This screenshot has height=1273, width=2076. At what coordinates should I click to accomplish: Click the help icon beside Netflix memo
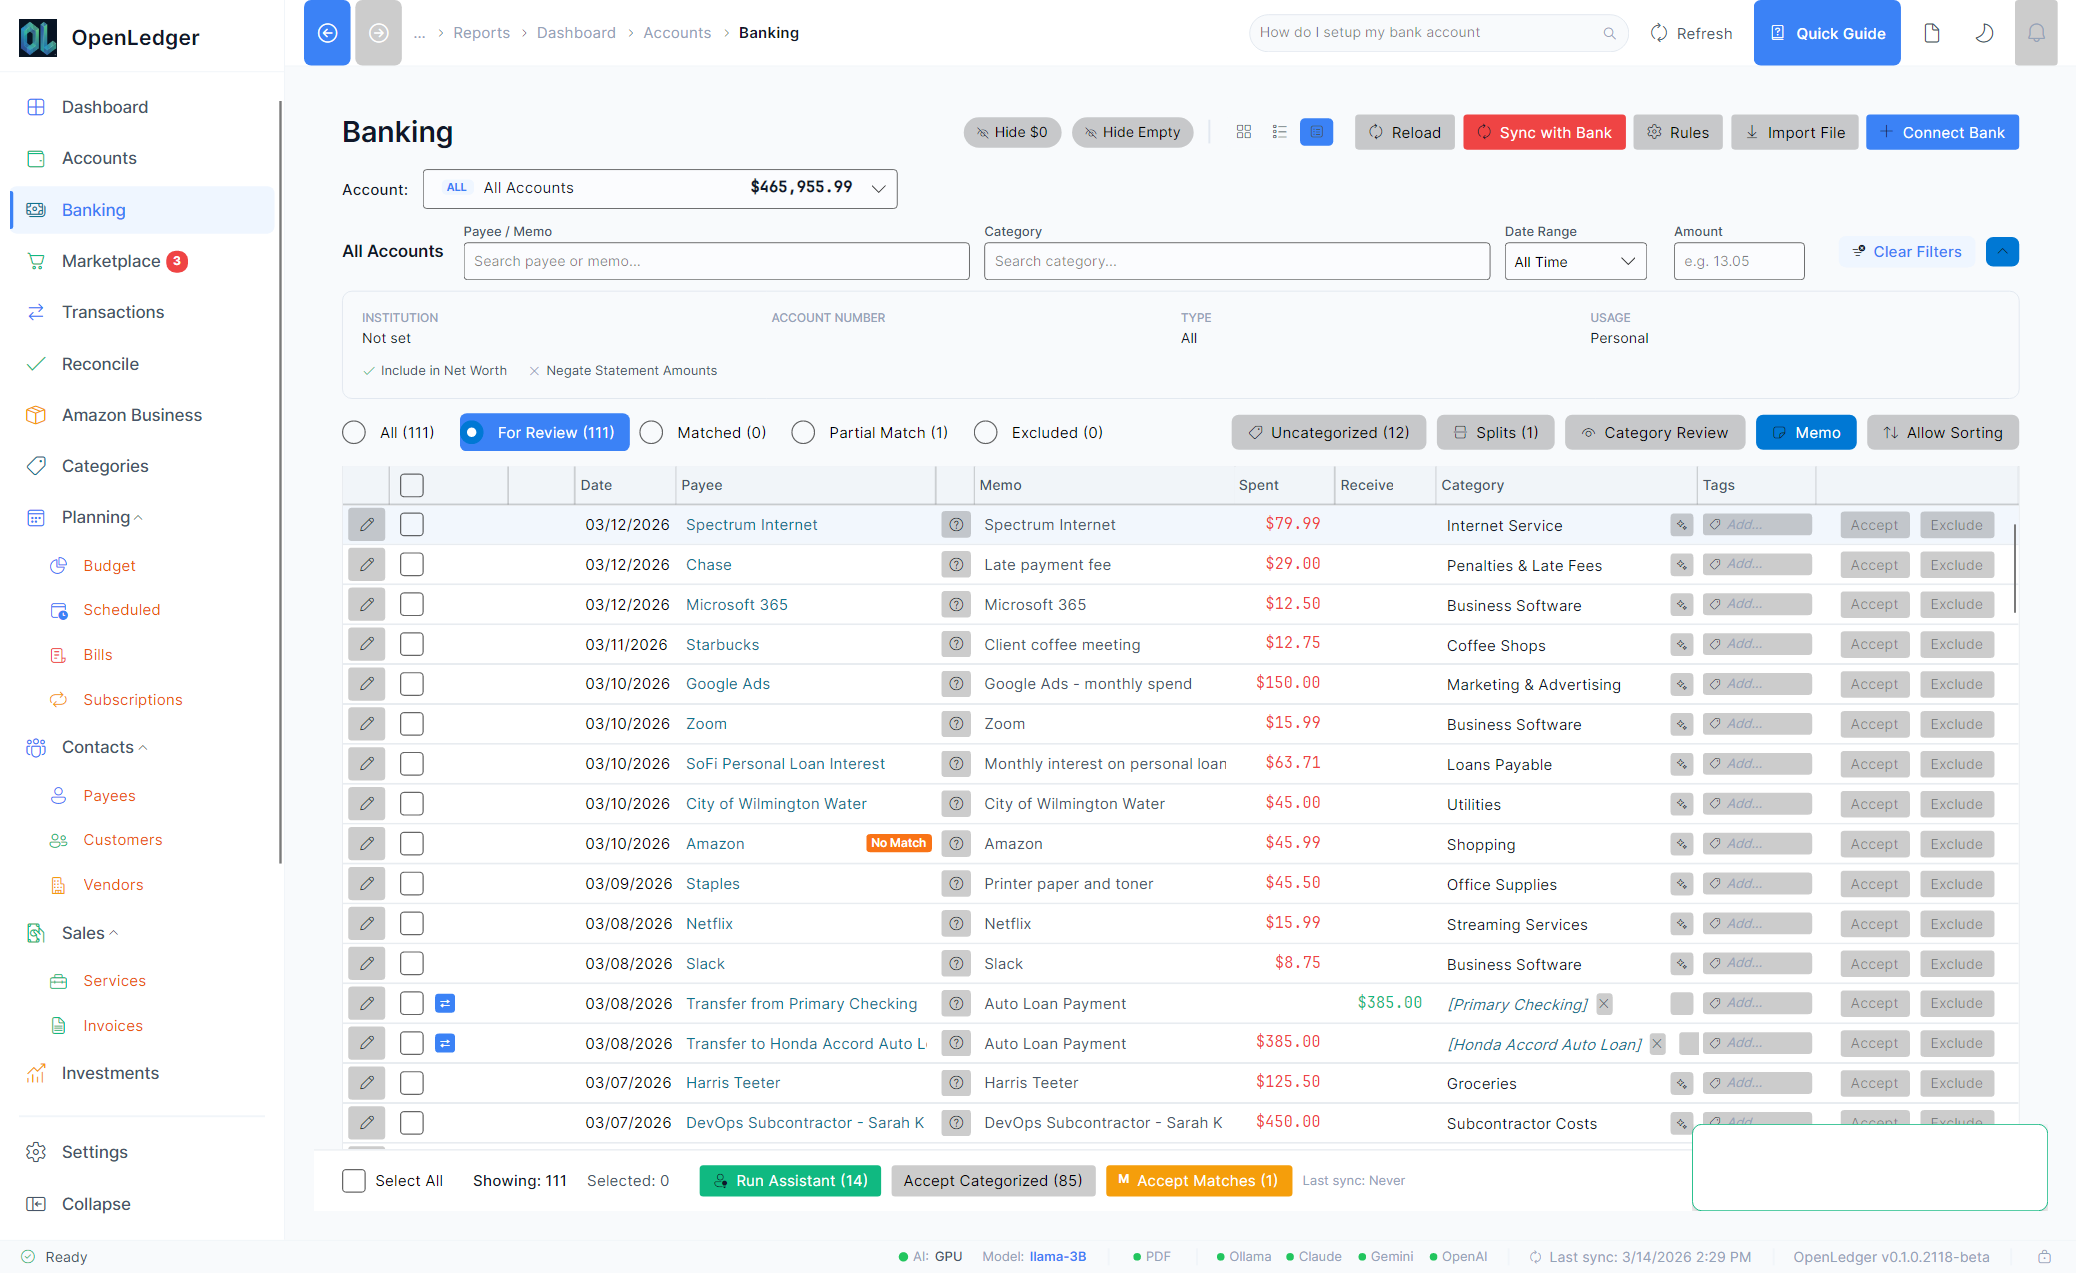click(956, 923)
